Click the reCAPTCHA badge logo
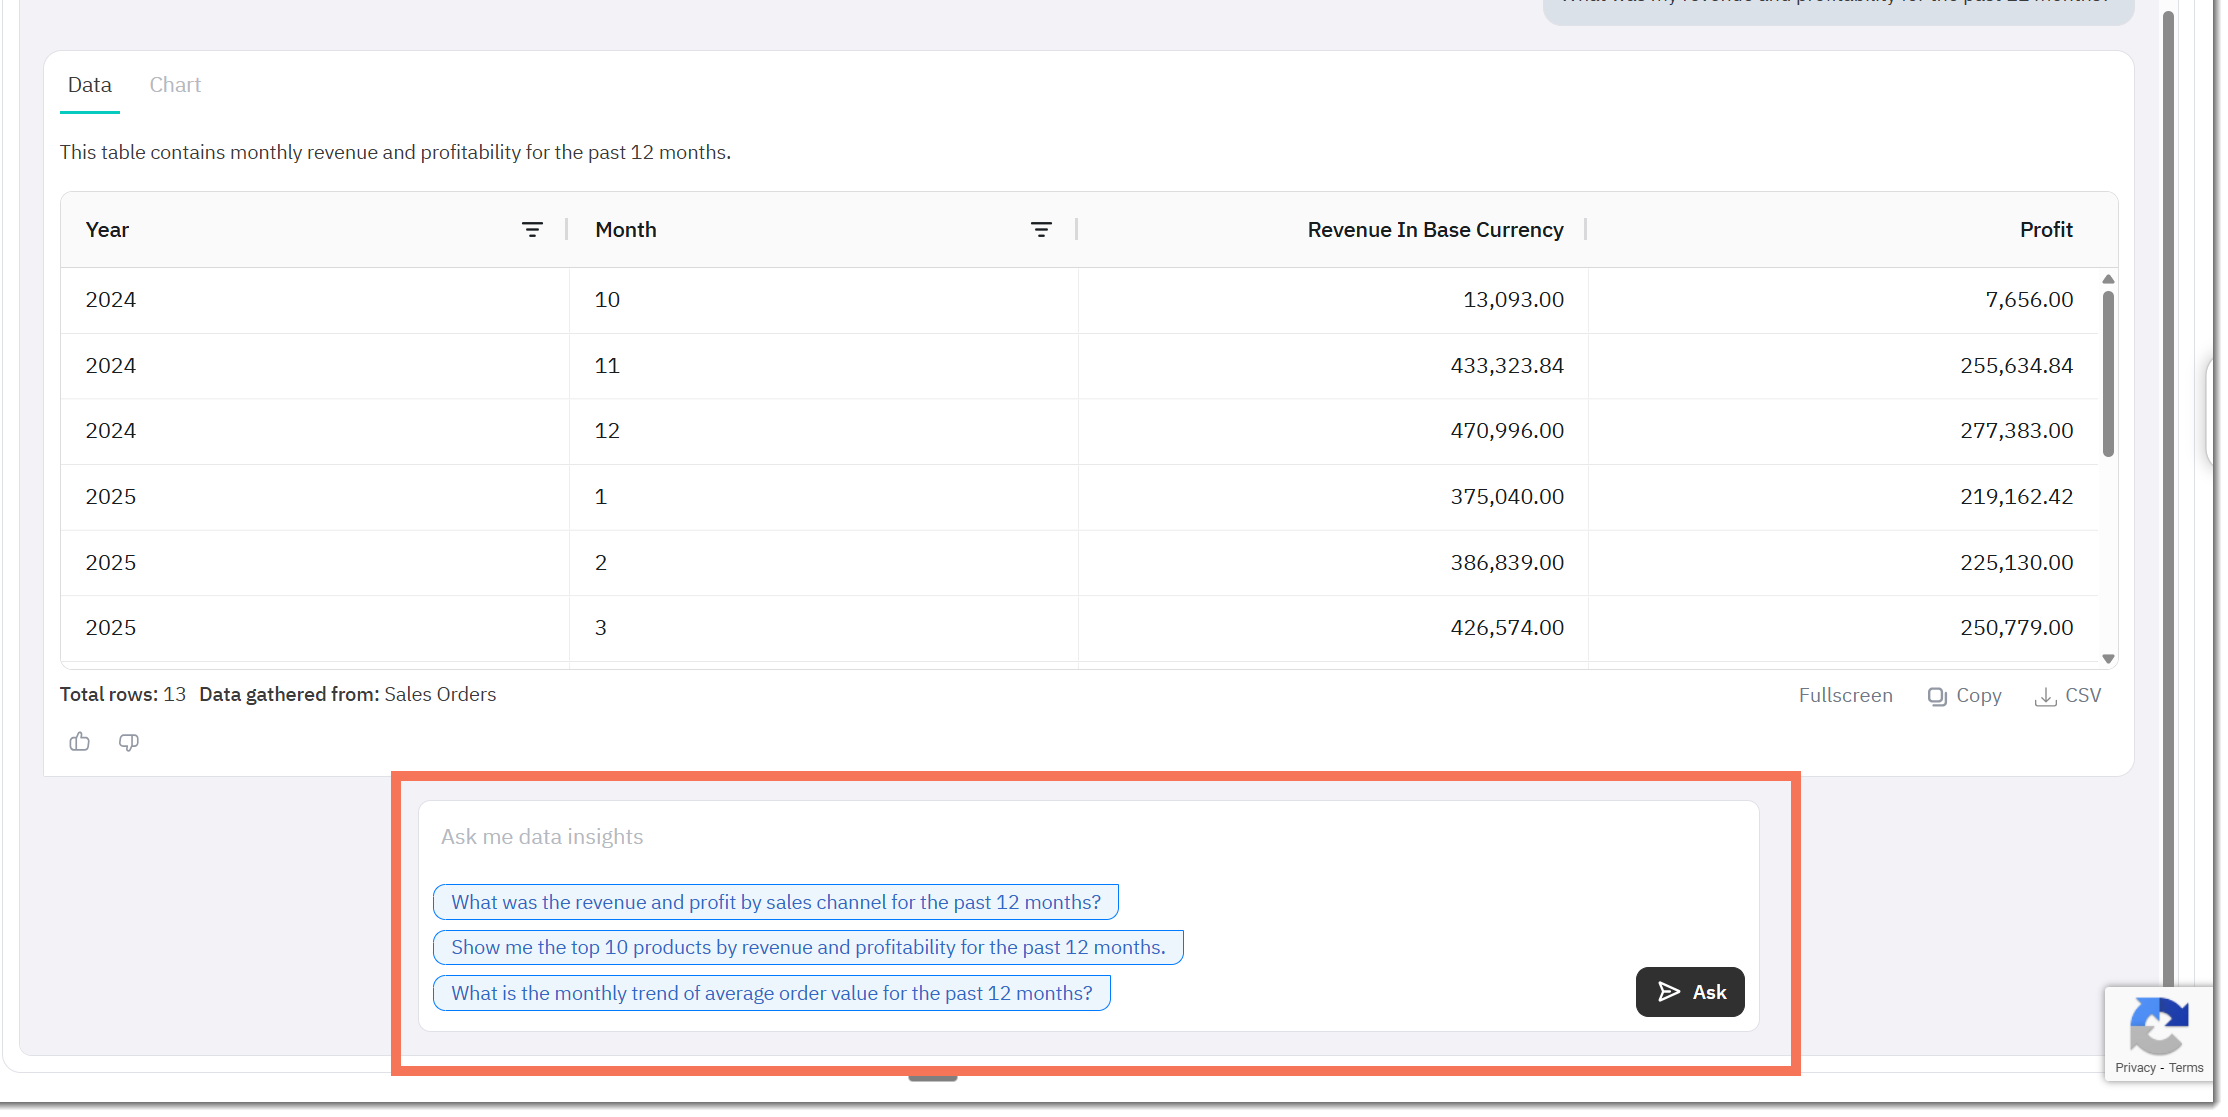The image size is (2228, 1117). [2160, 1027]
